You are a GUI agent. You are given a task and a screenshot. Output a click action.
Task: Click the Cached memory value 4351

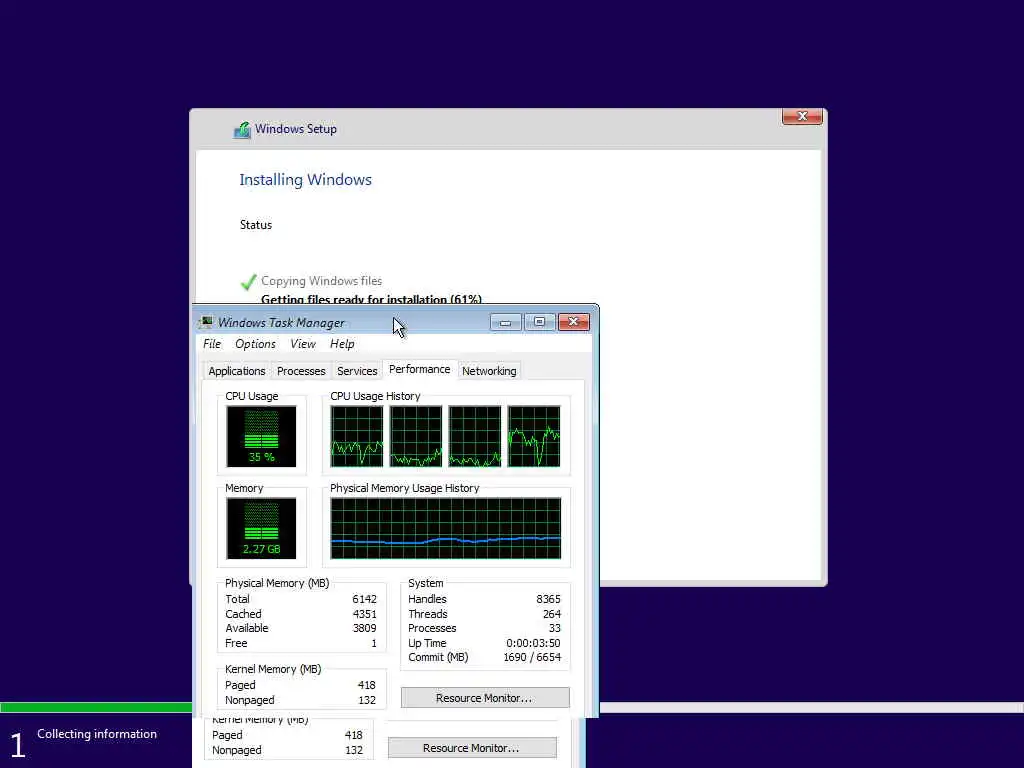point(364,614)
